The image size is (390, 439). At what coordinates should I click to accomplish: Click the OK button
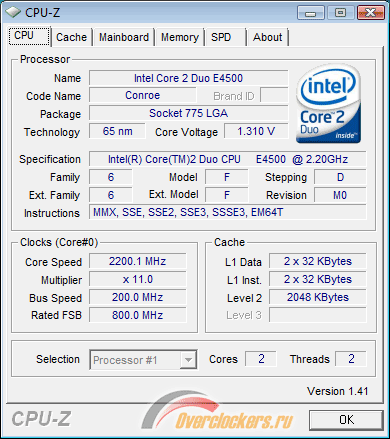346,420
